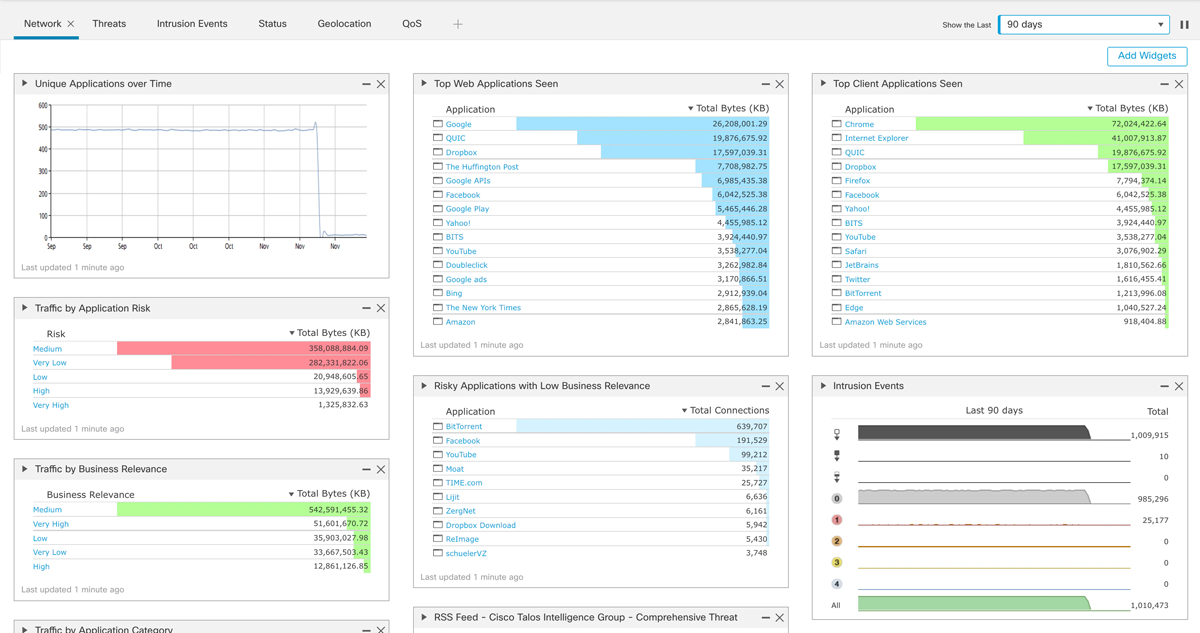Screen dimensions: 1200x633
Task: Check the Chrome client application checkbox
Action: (x=837, y=124)
